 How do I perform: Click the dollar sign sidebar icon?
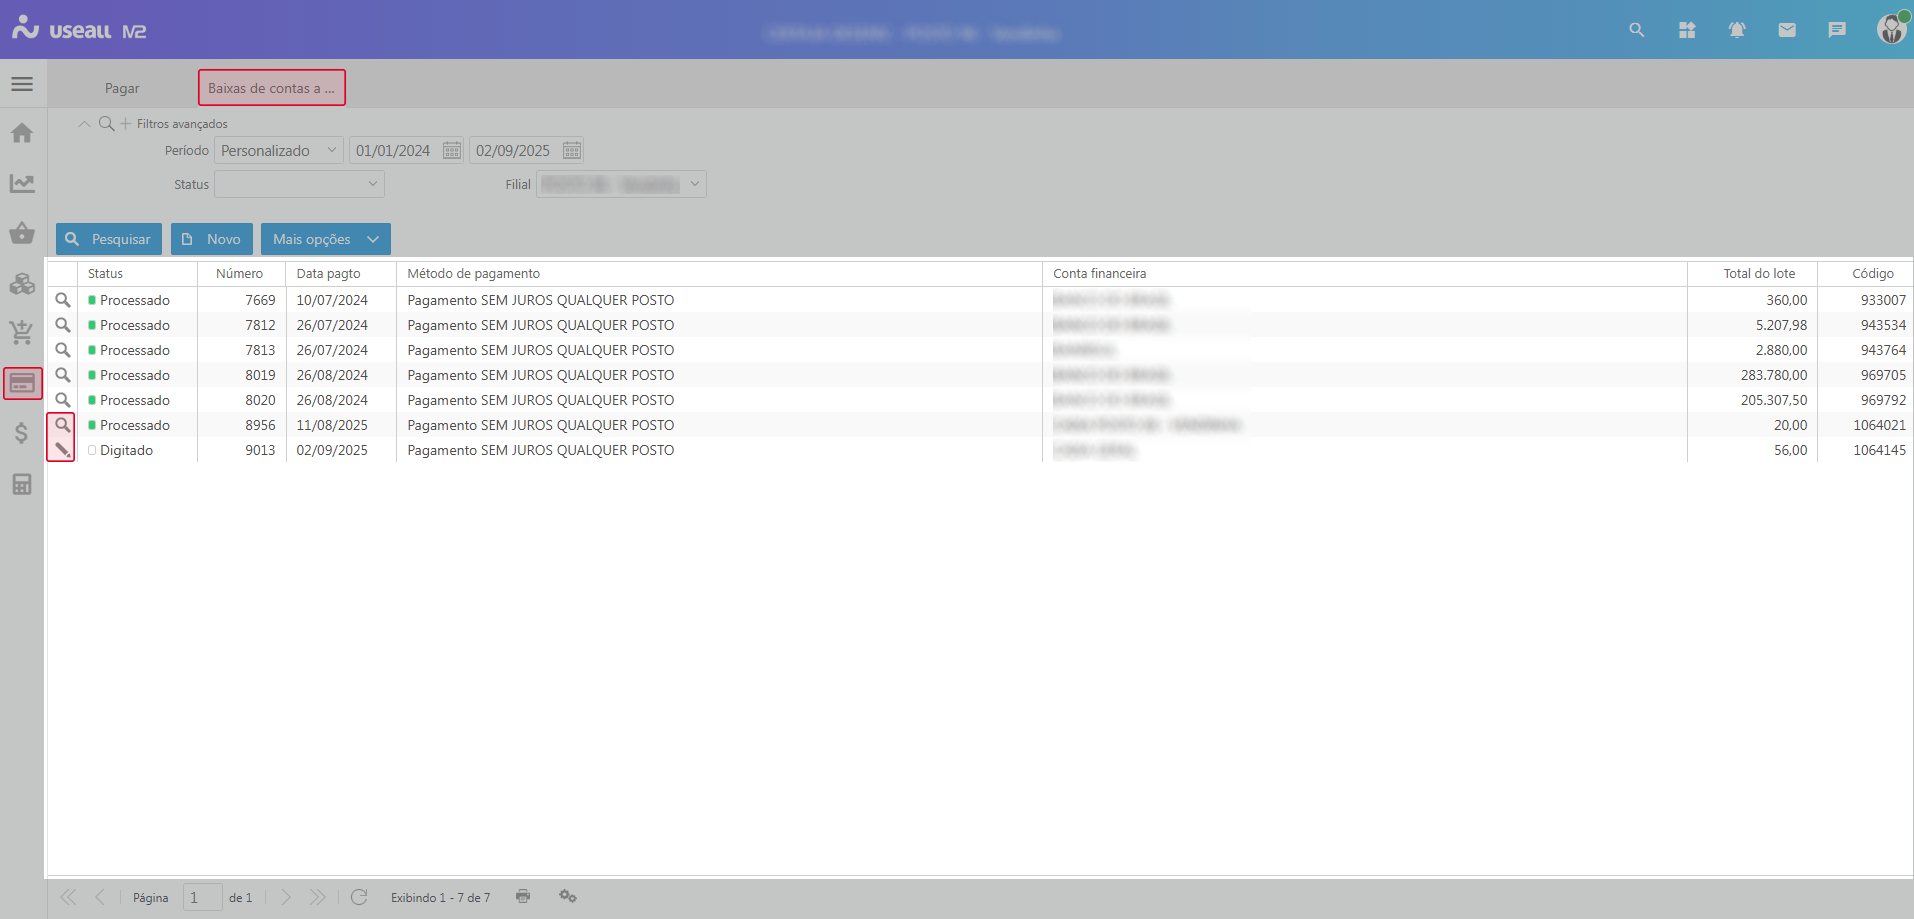[x=22, y=433]
